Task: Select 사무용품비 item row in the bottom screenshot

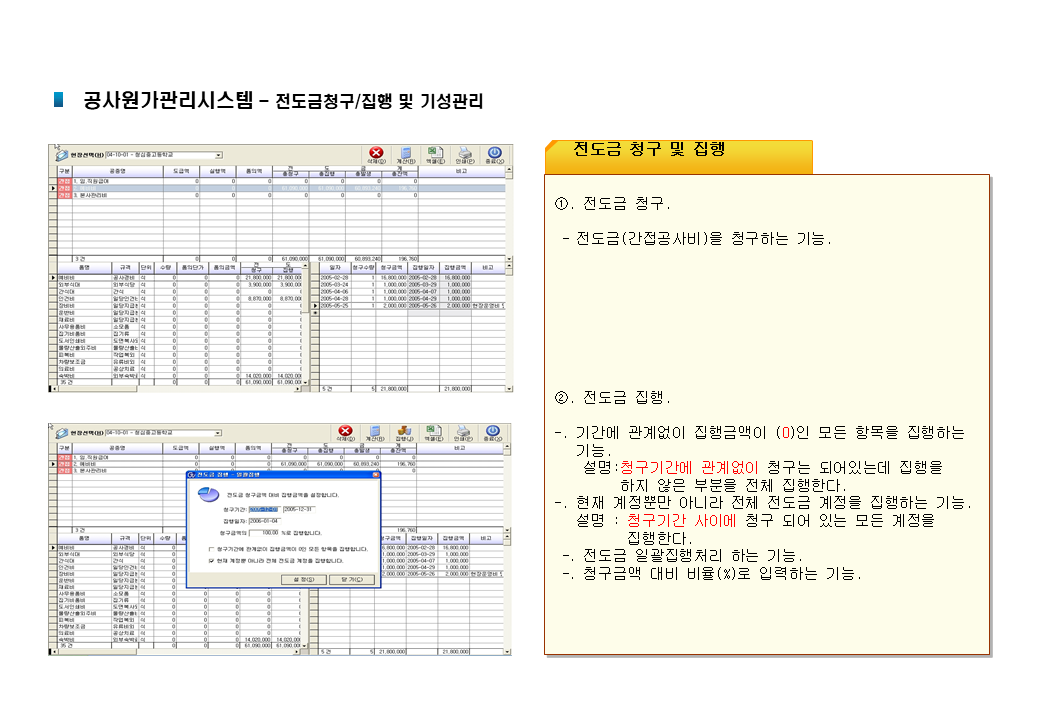Action: 179,593
